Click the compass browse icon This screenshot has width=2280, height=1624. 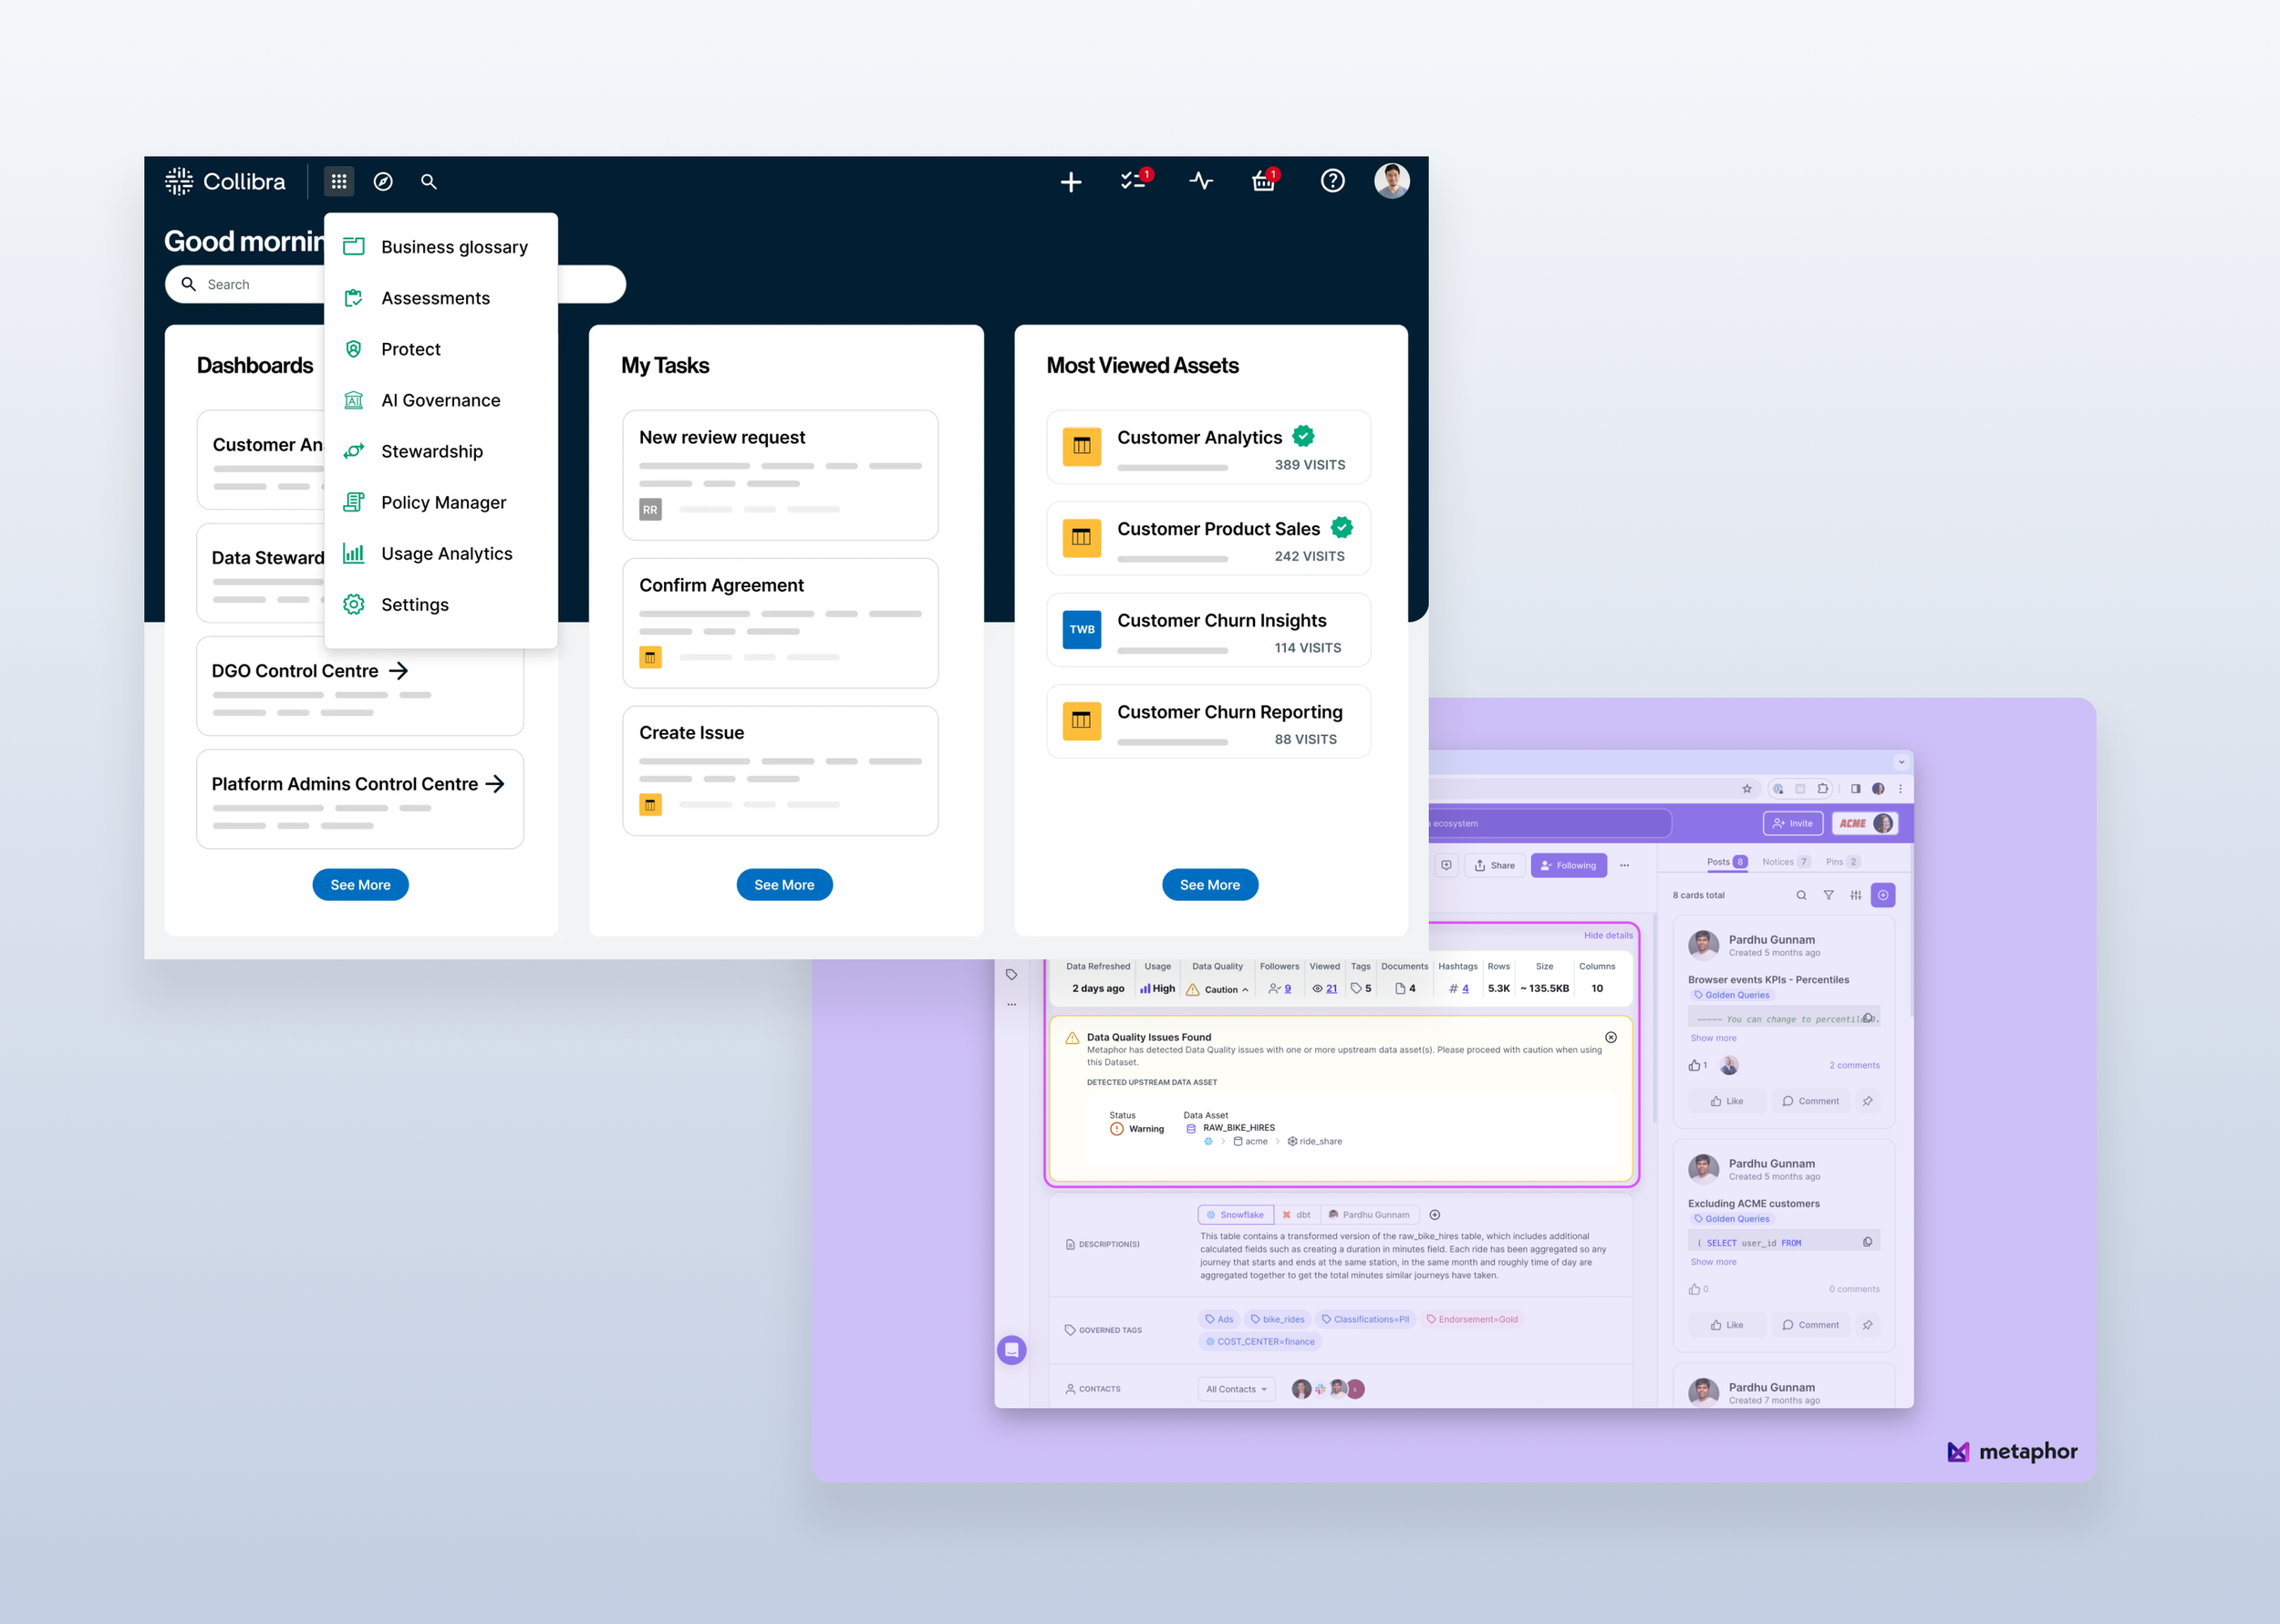pos(383,181)
